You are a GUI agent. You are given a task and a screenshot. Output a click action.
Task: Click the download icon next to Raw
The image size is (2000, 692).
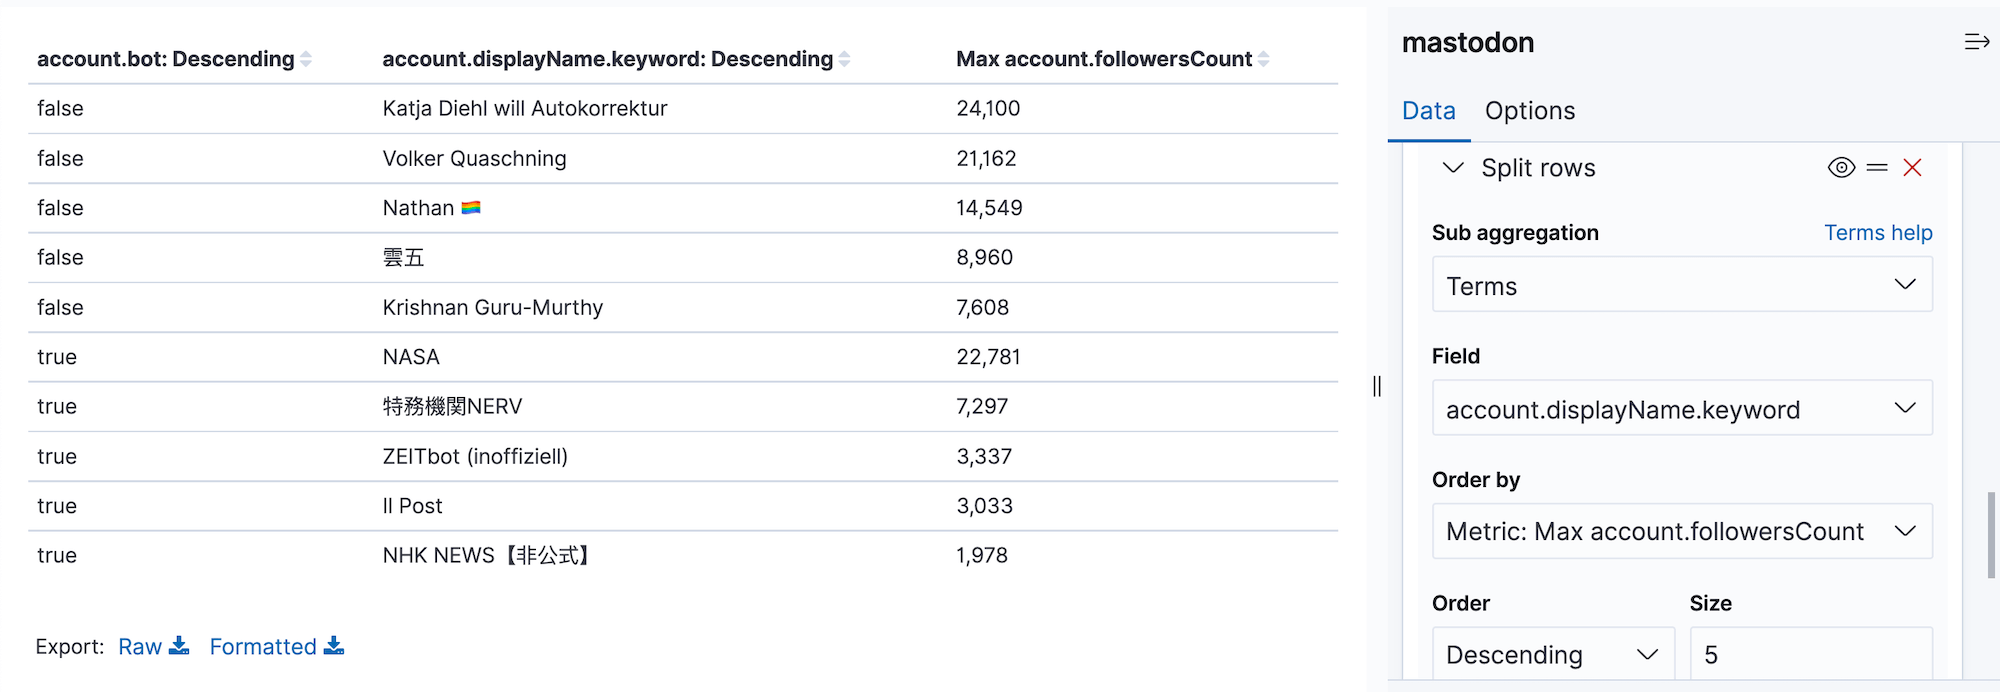180,646
